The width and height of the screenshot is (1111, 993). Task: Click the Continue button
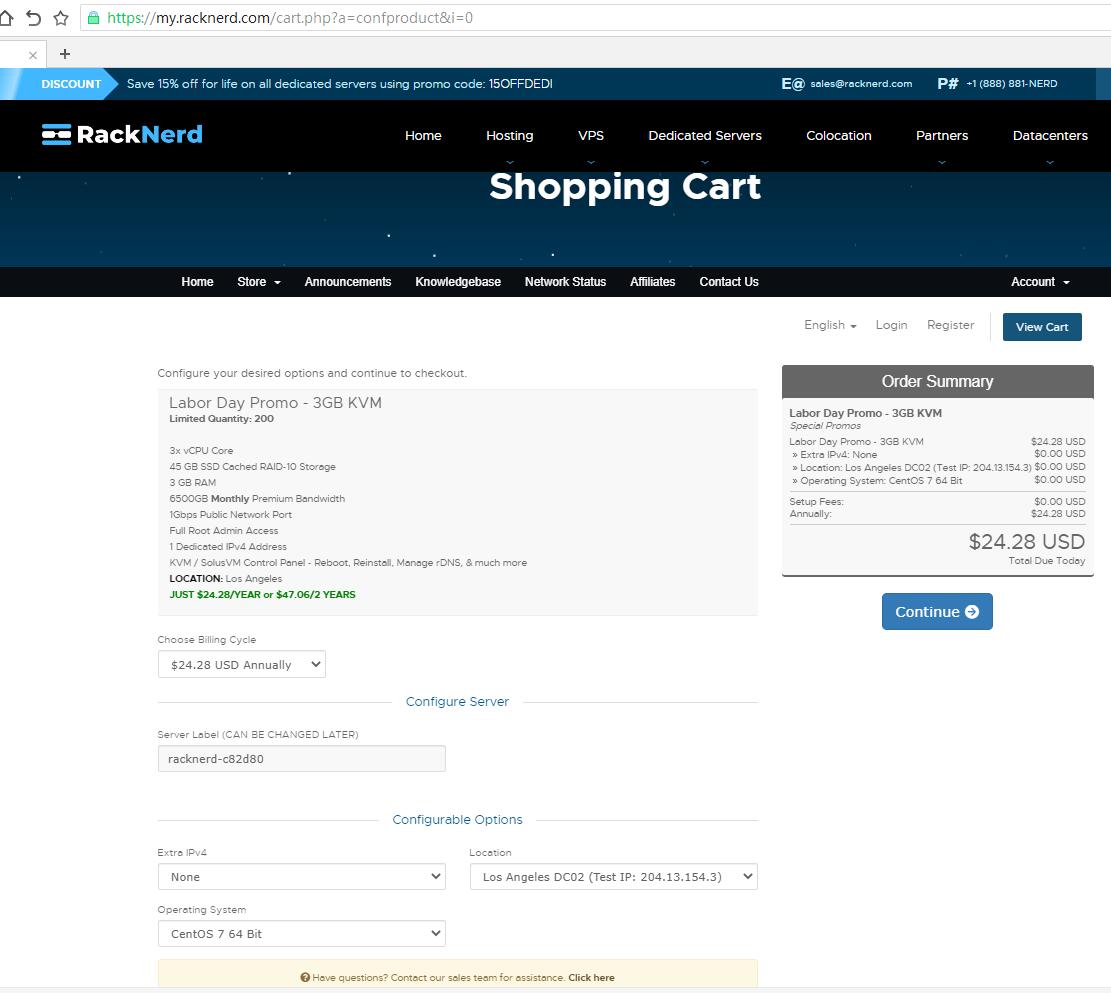937,612
